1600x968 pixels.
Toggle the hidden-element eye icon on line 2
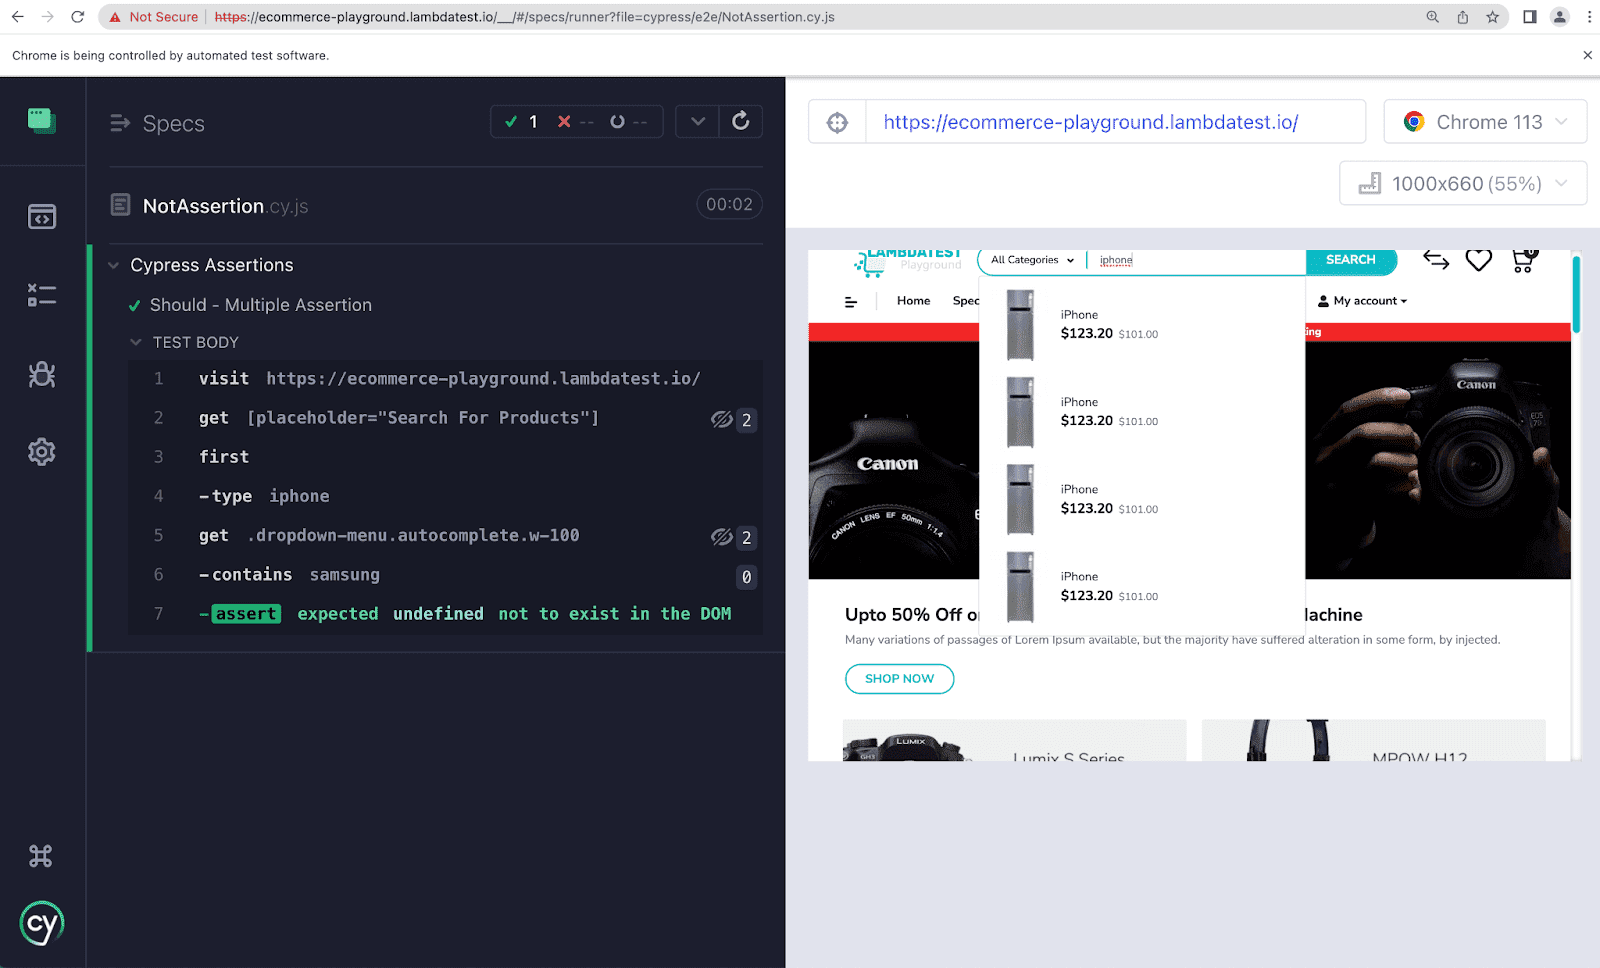pyautogui.click(x=722, y=419)
